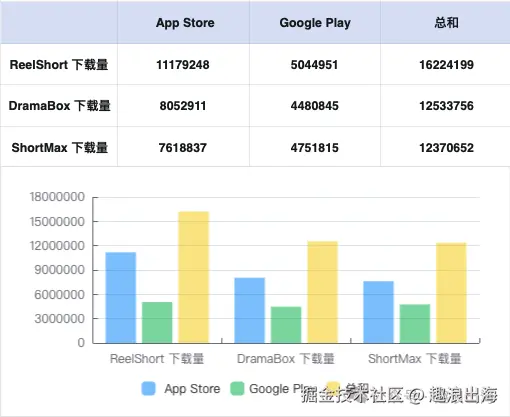Select the ShortMax 下载量 row label
The width and height of the screenshot is (510, 417).
pos(60,147)
